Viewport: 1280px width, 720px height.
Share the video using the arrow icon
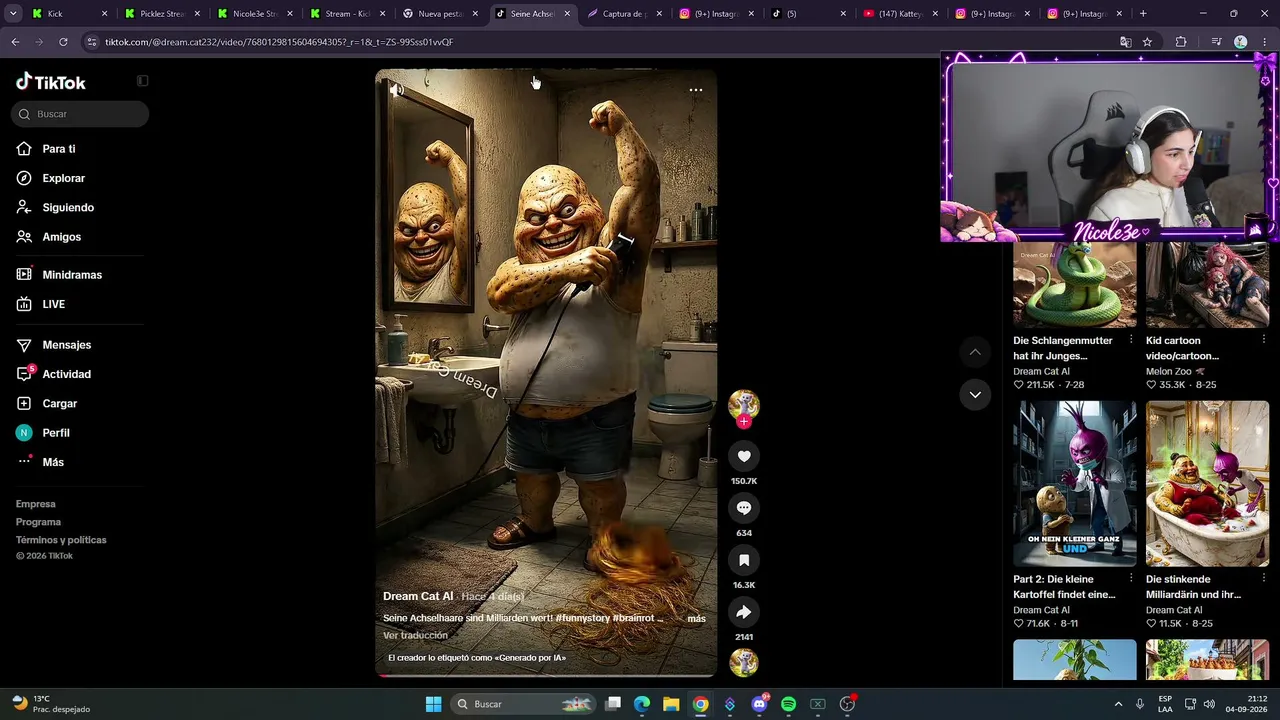pos(743,612)
